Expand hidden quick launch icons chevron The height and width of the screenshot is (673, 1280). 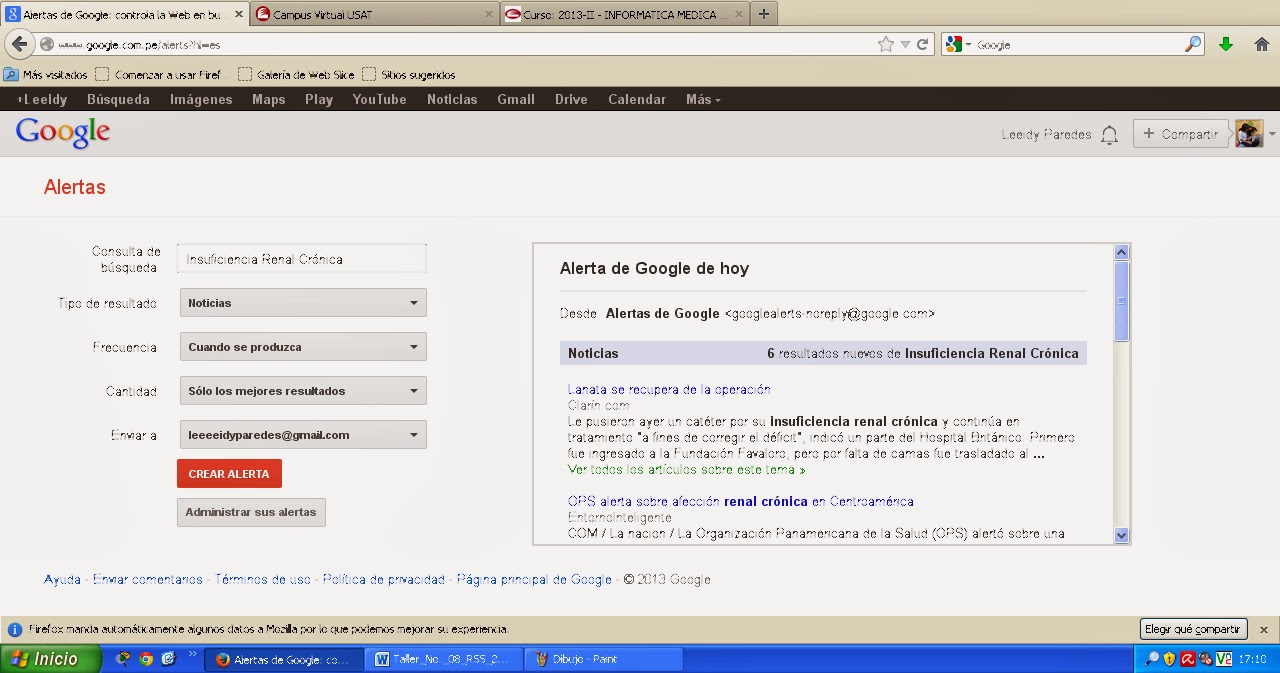point(191,654)
